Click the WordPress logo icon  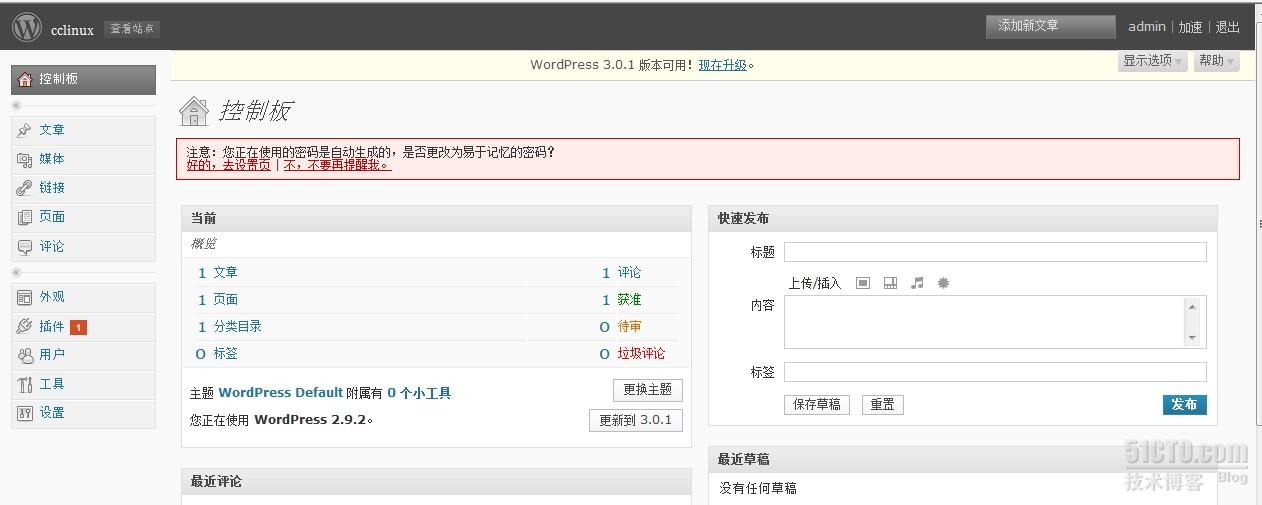[27, 27]
